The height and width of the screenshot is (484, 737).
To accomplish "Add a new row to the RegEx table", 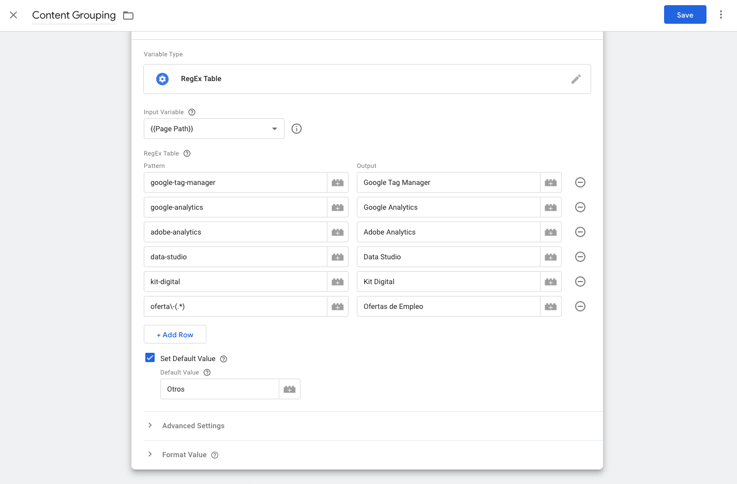I will pos(175,335).
